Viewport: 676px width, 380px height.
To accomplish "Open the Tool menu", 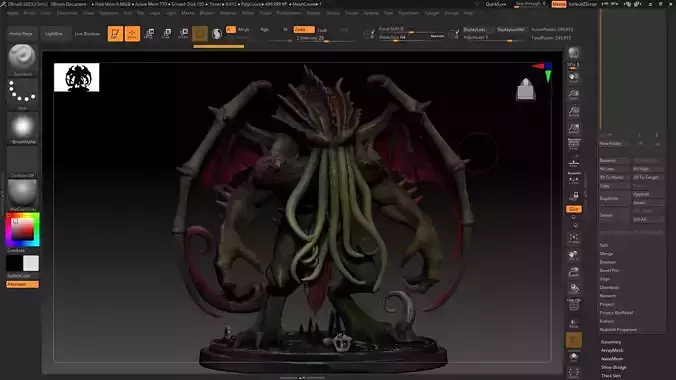I will (388, 13).
